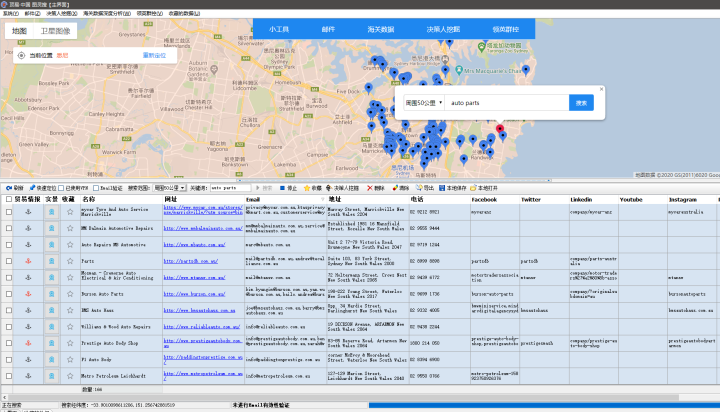Check the Prestige Auto Body Shop row checkbox

coord(9,343)
